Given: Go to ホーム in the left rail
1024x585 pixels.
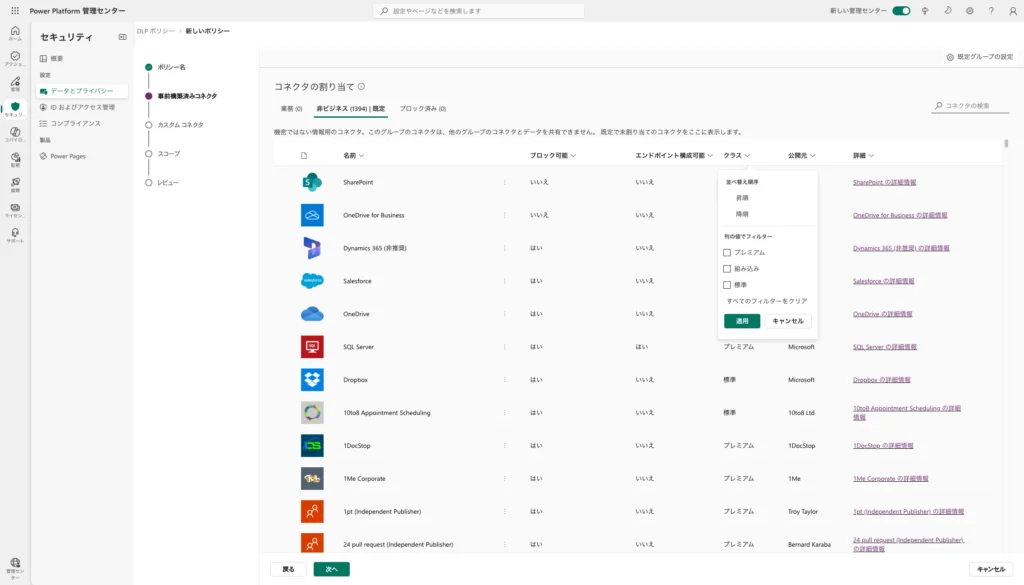Looking at the screenshot, I should [x=15, y=33].
